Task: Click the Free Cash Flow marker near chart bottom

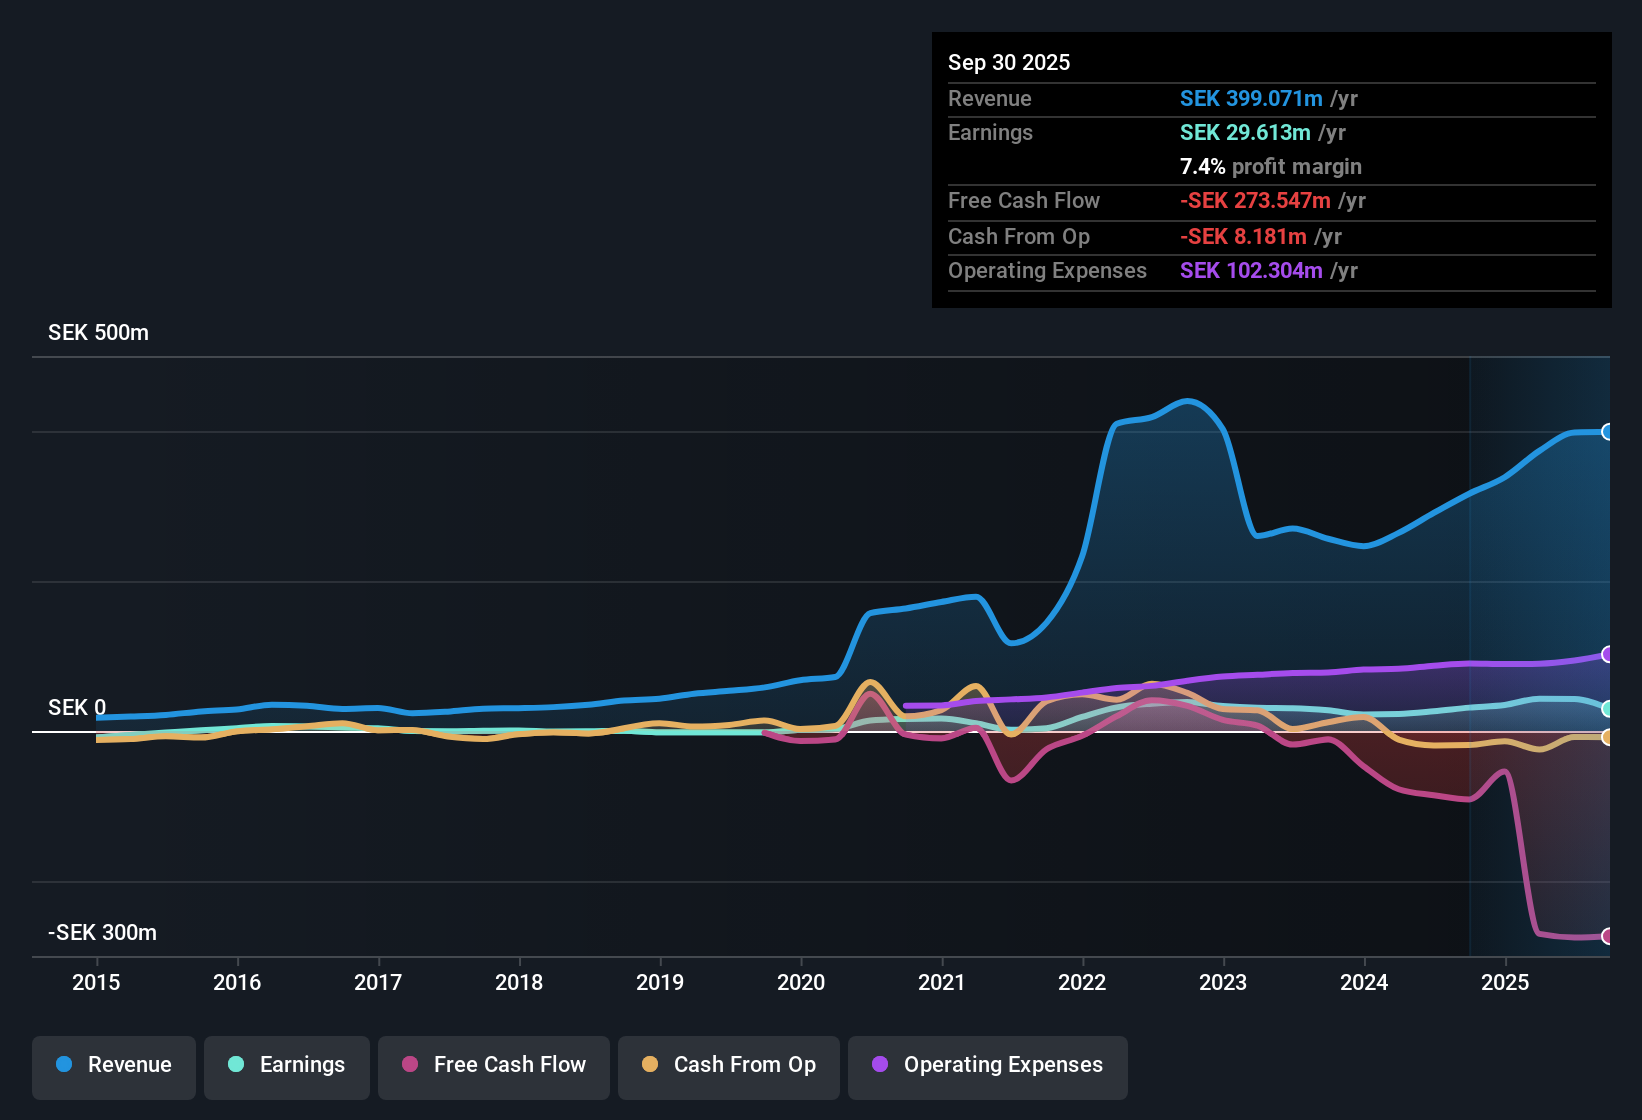Action: coord(1608,937)
